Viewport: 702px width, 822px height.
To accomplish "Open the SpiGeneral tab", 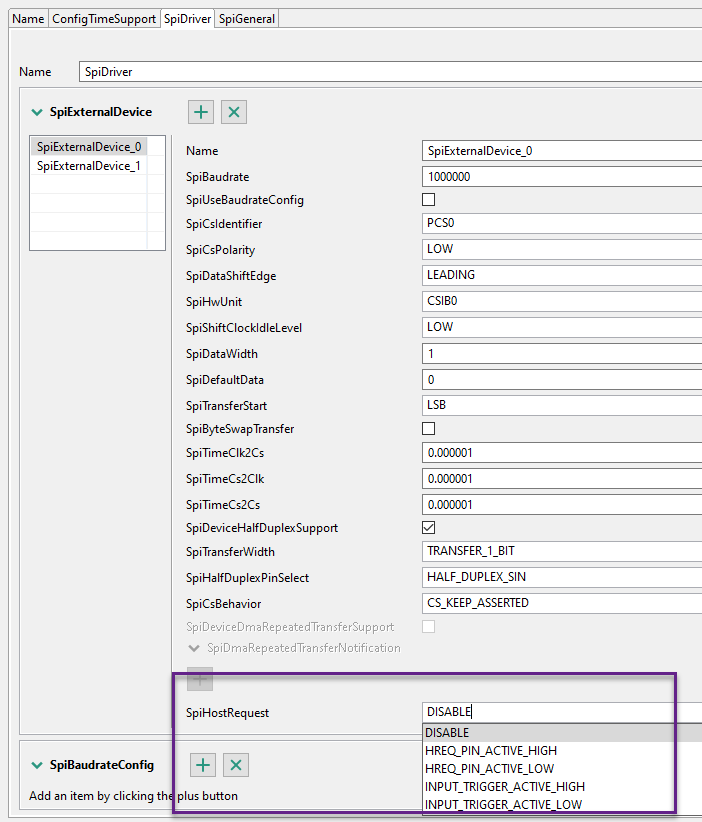I will pos(247,18).
